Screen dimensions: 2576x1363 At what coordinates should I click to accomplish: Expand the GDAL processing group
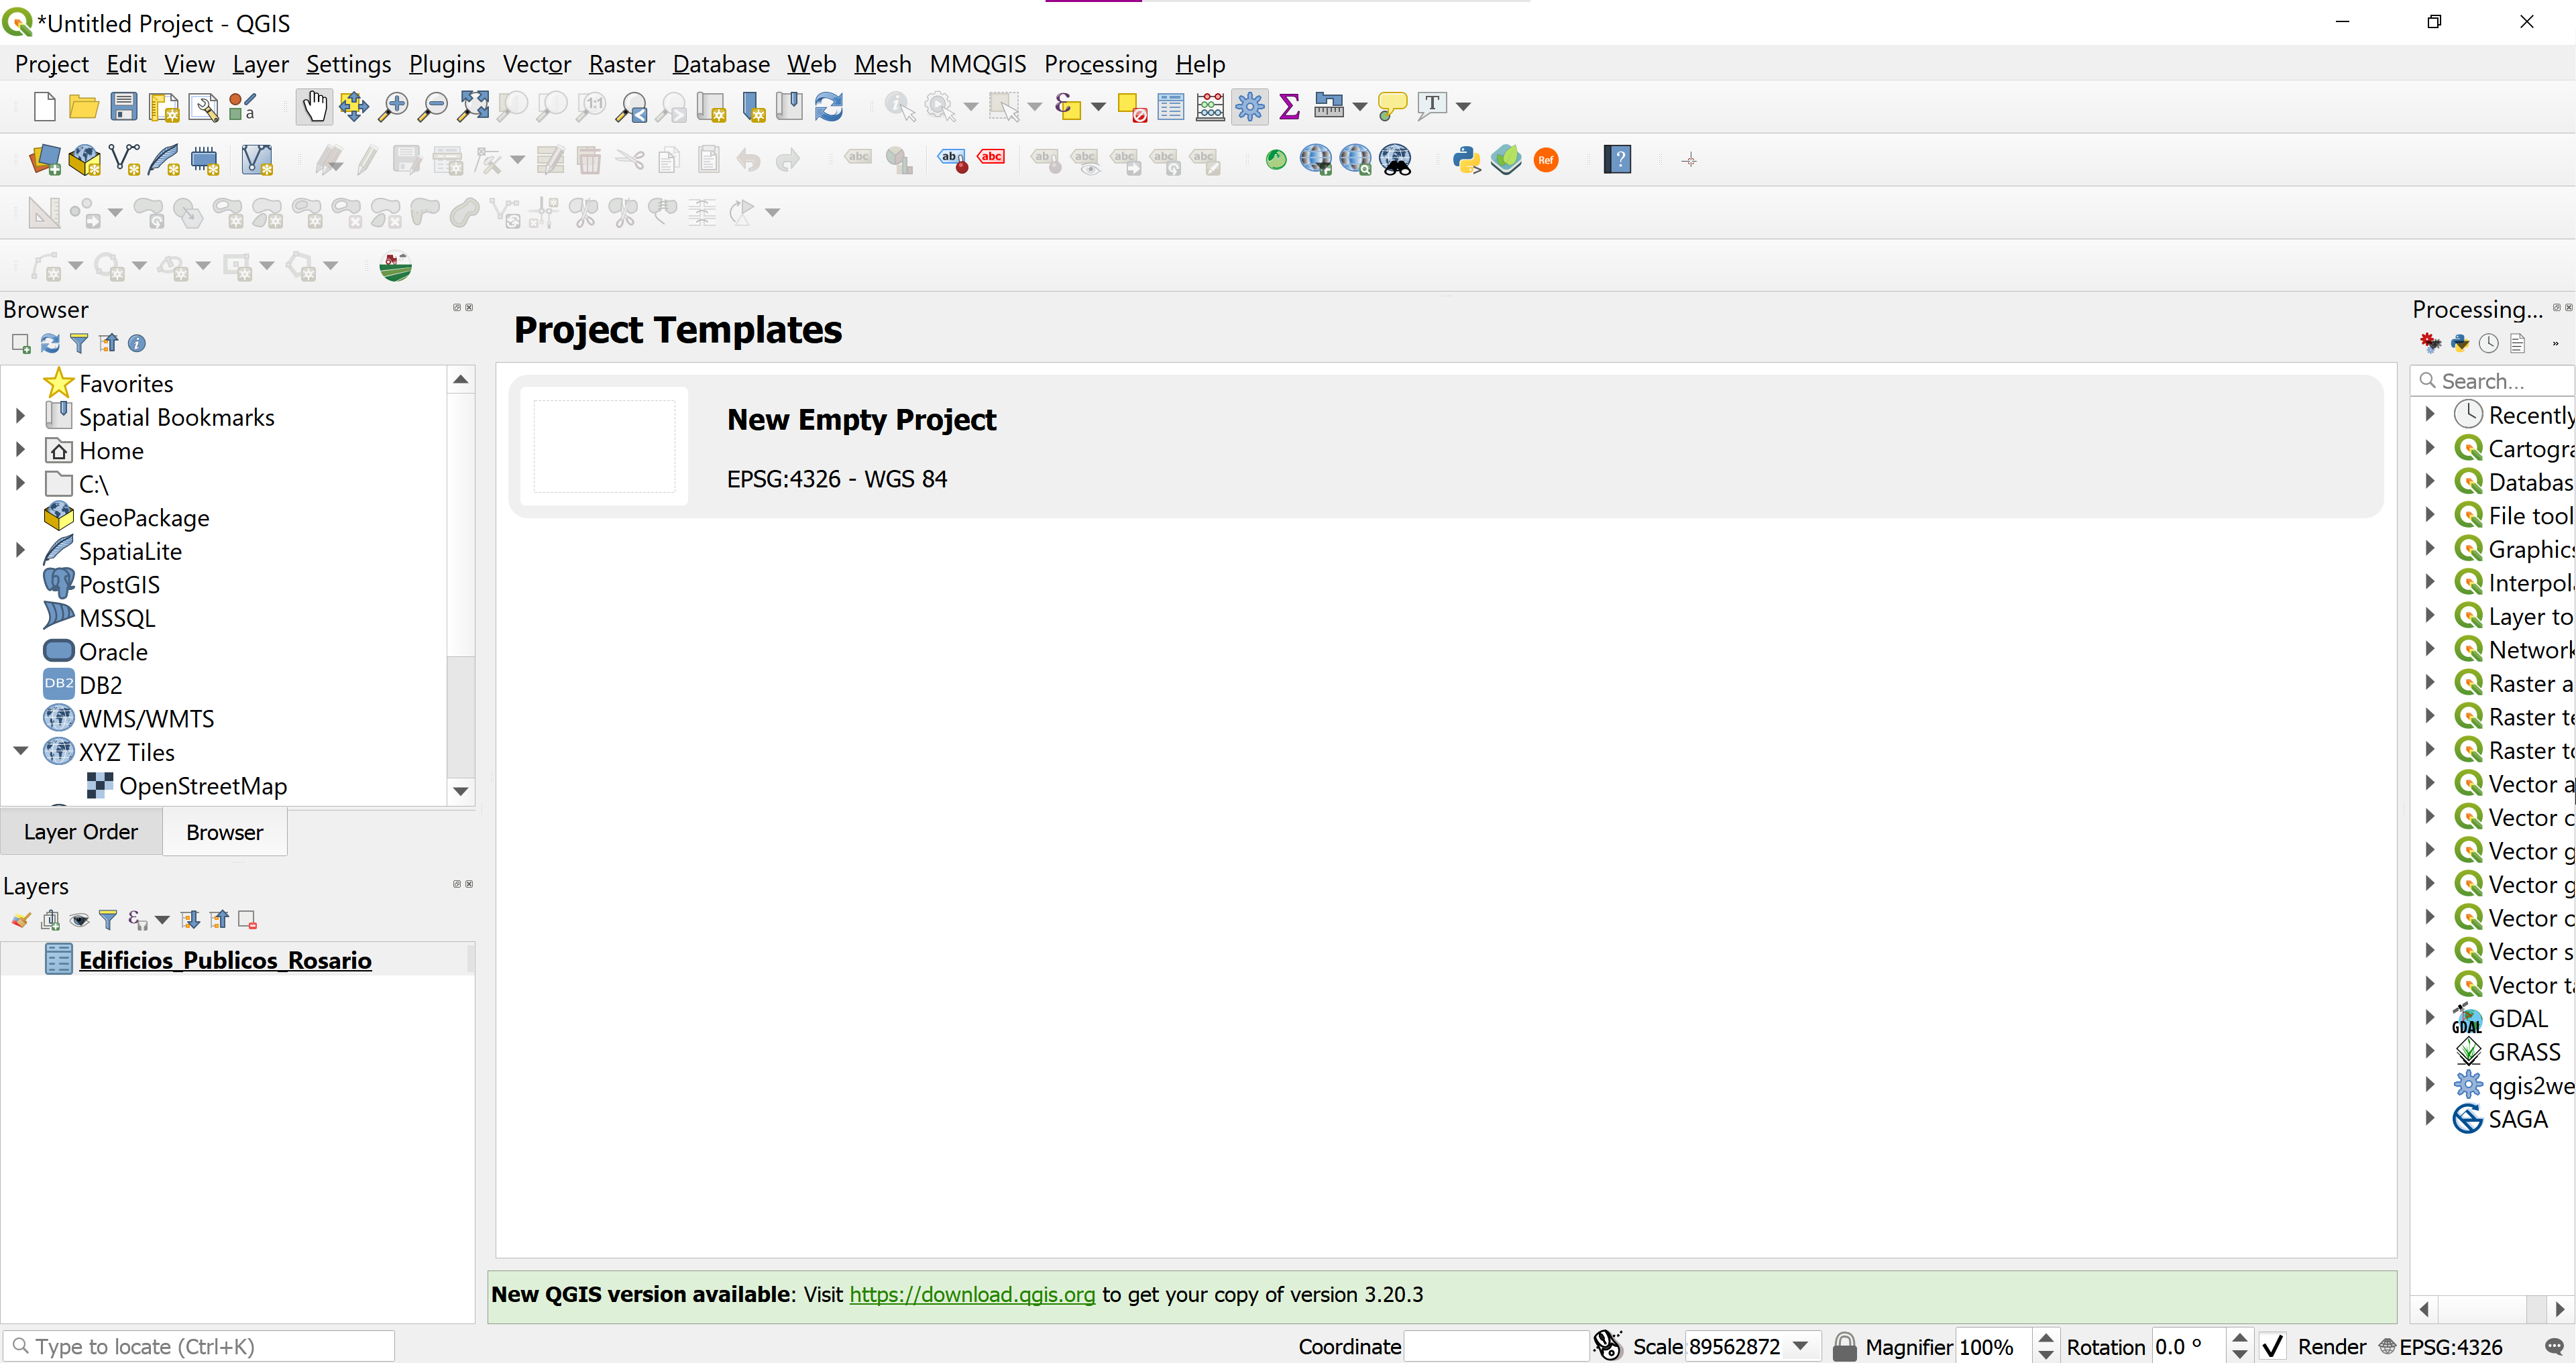point(2430,1018)
